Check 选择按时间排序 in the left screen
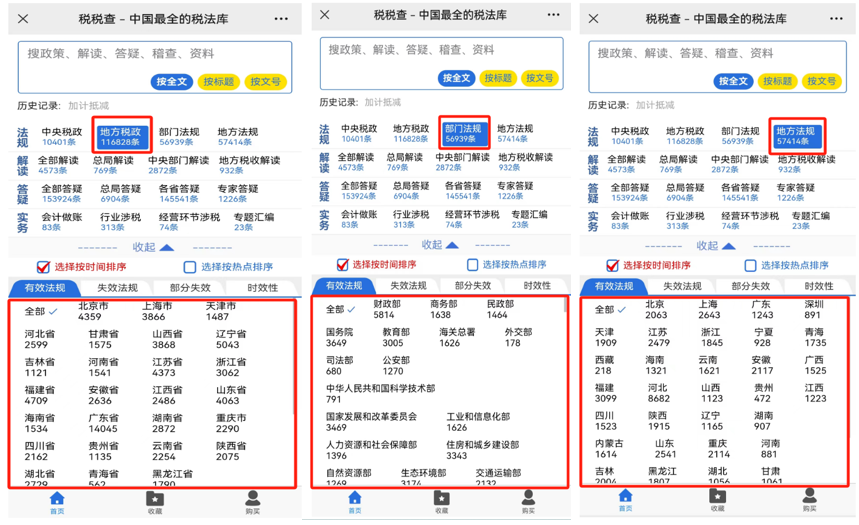This screenshot has width=859, height=525. 43,267
